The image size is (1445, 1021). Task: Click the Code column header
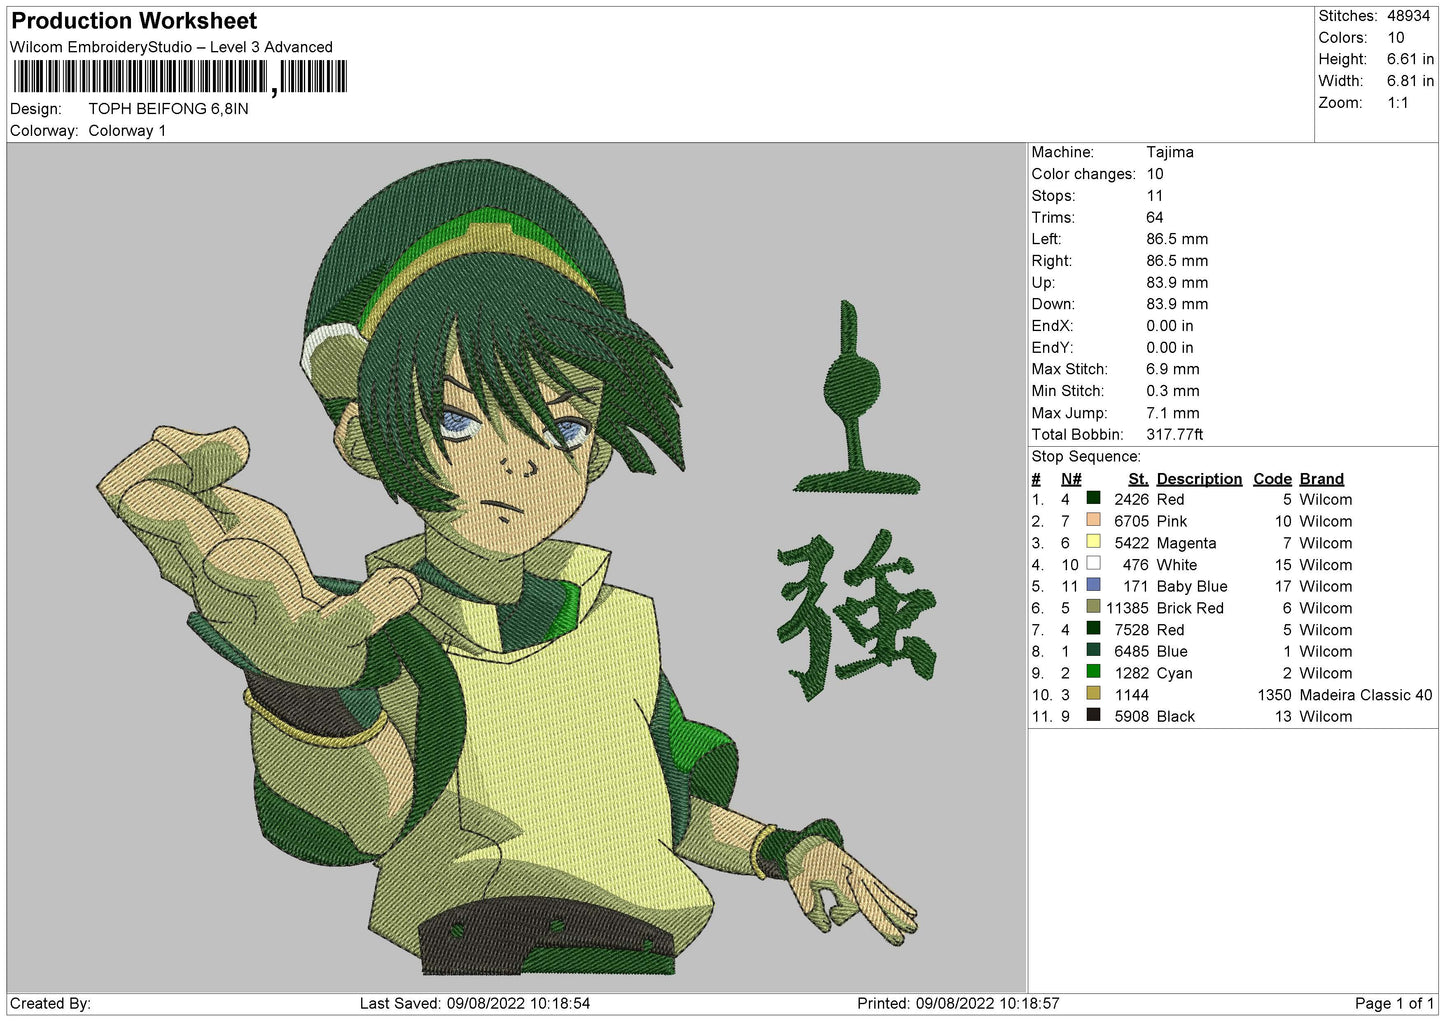(1272, 479)
